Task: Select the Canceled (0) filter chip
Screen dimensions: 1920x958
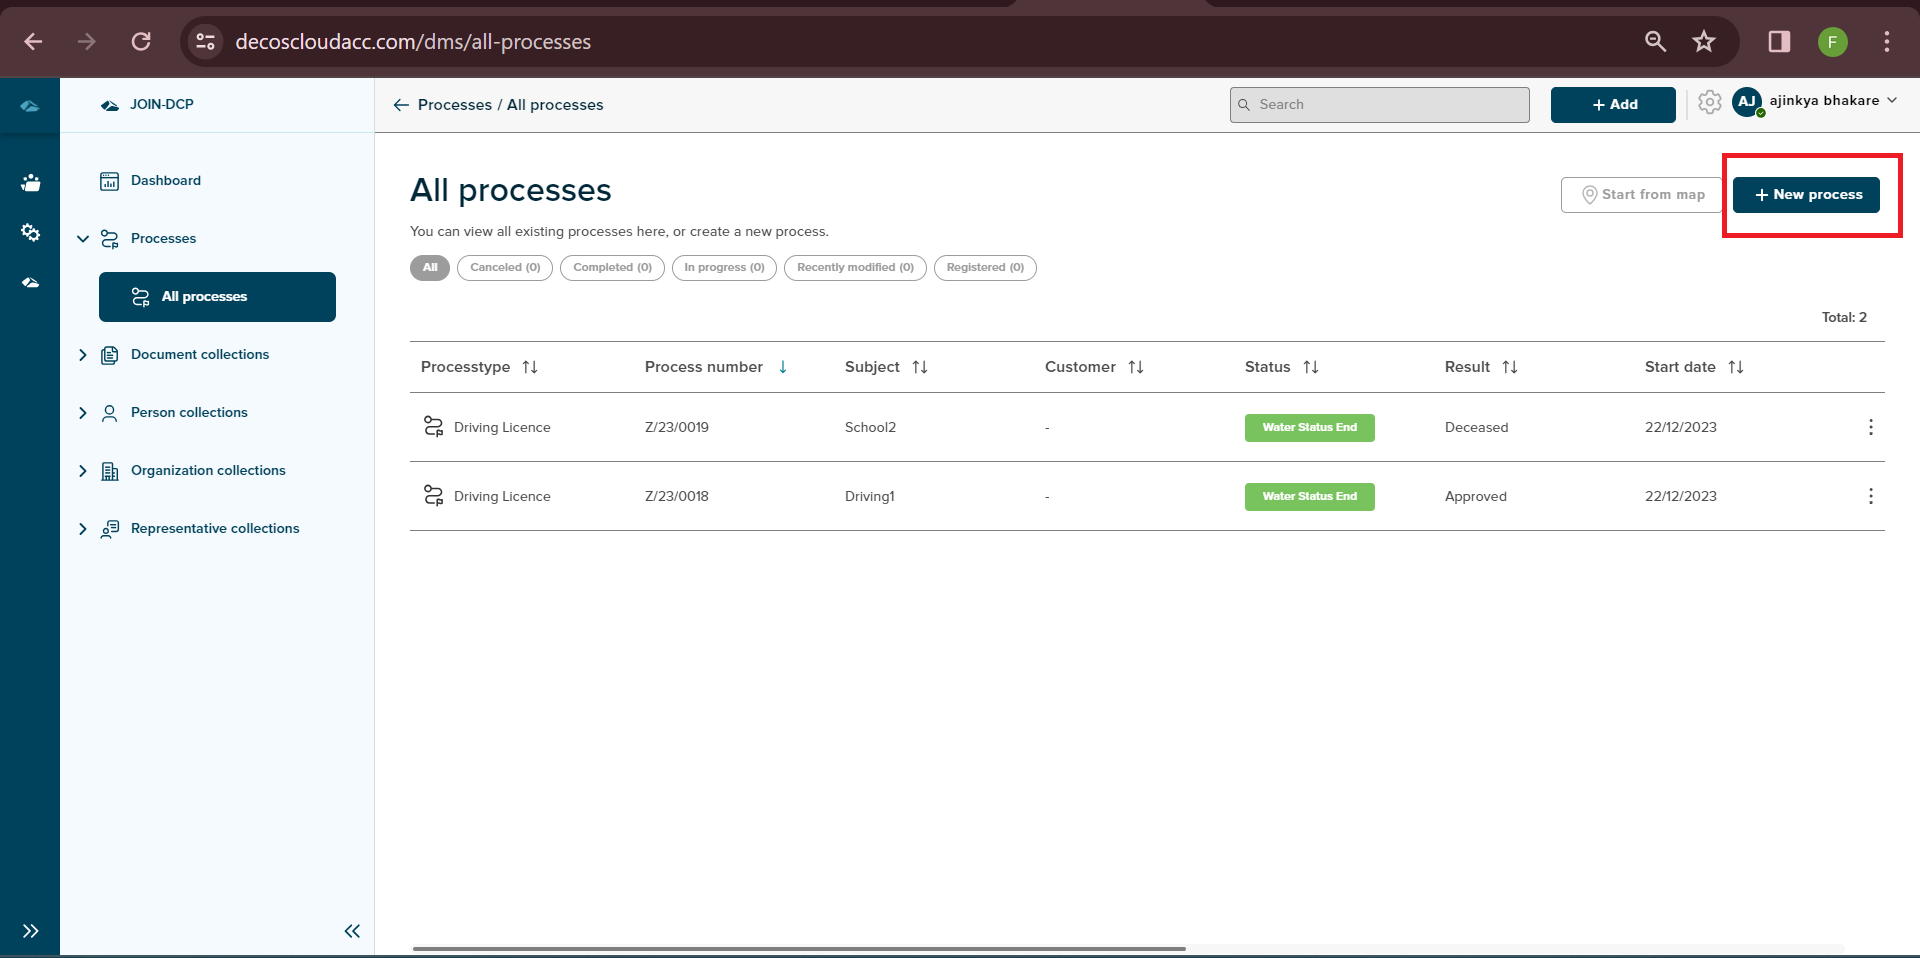Action: pyautogui.click(x=505, y=268)
